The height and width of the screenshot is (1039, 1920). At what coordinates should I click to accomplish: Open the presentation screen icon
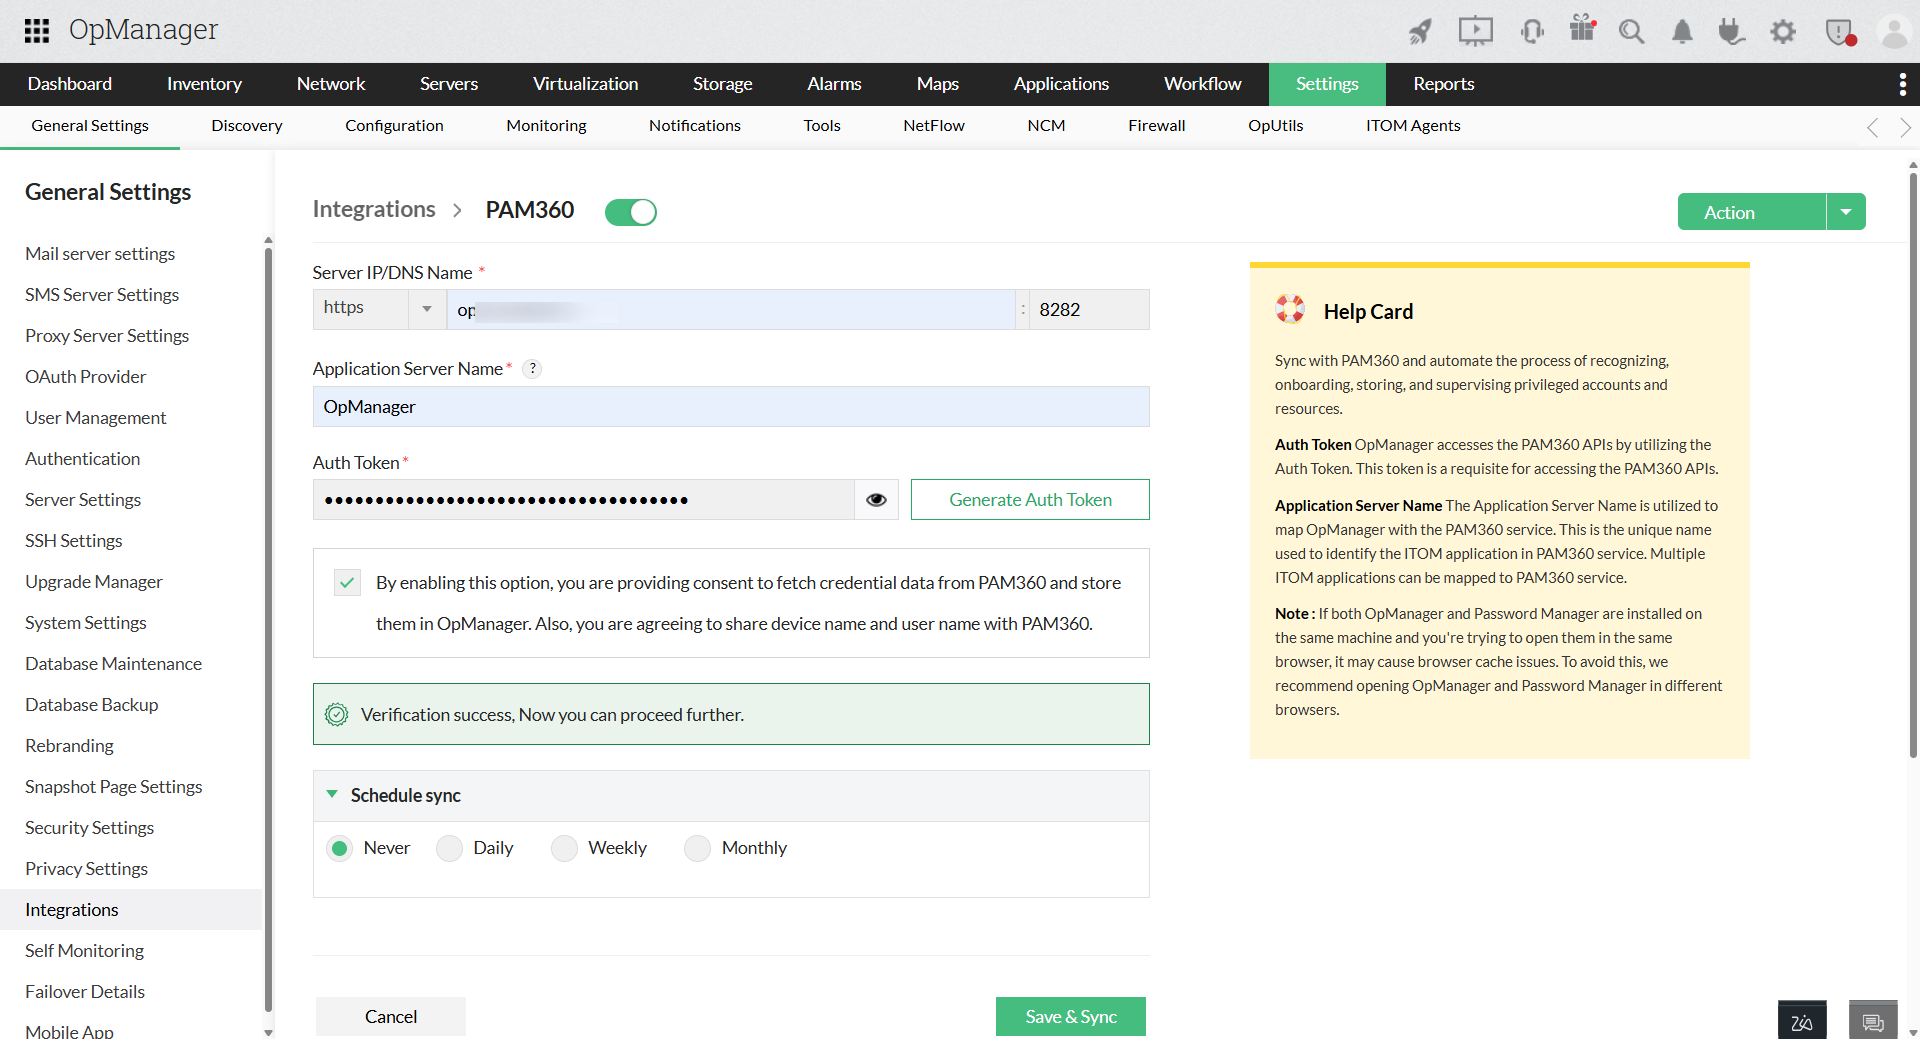click(1475, 32)
